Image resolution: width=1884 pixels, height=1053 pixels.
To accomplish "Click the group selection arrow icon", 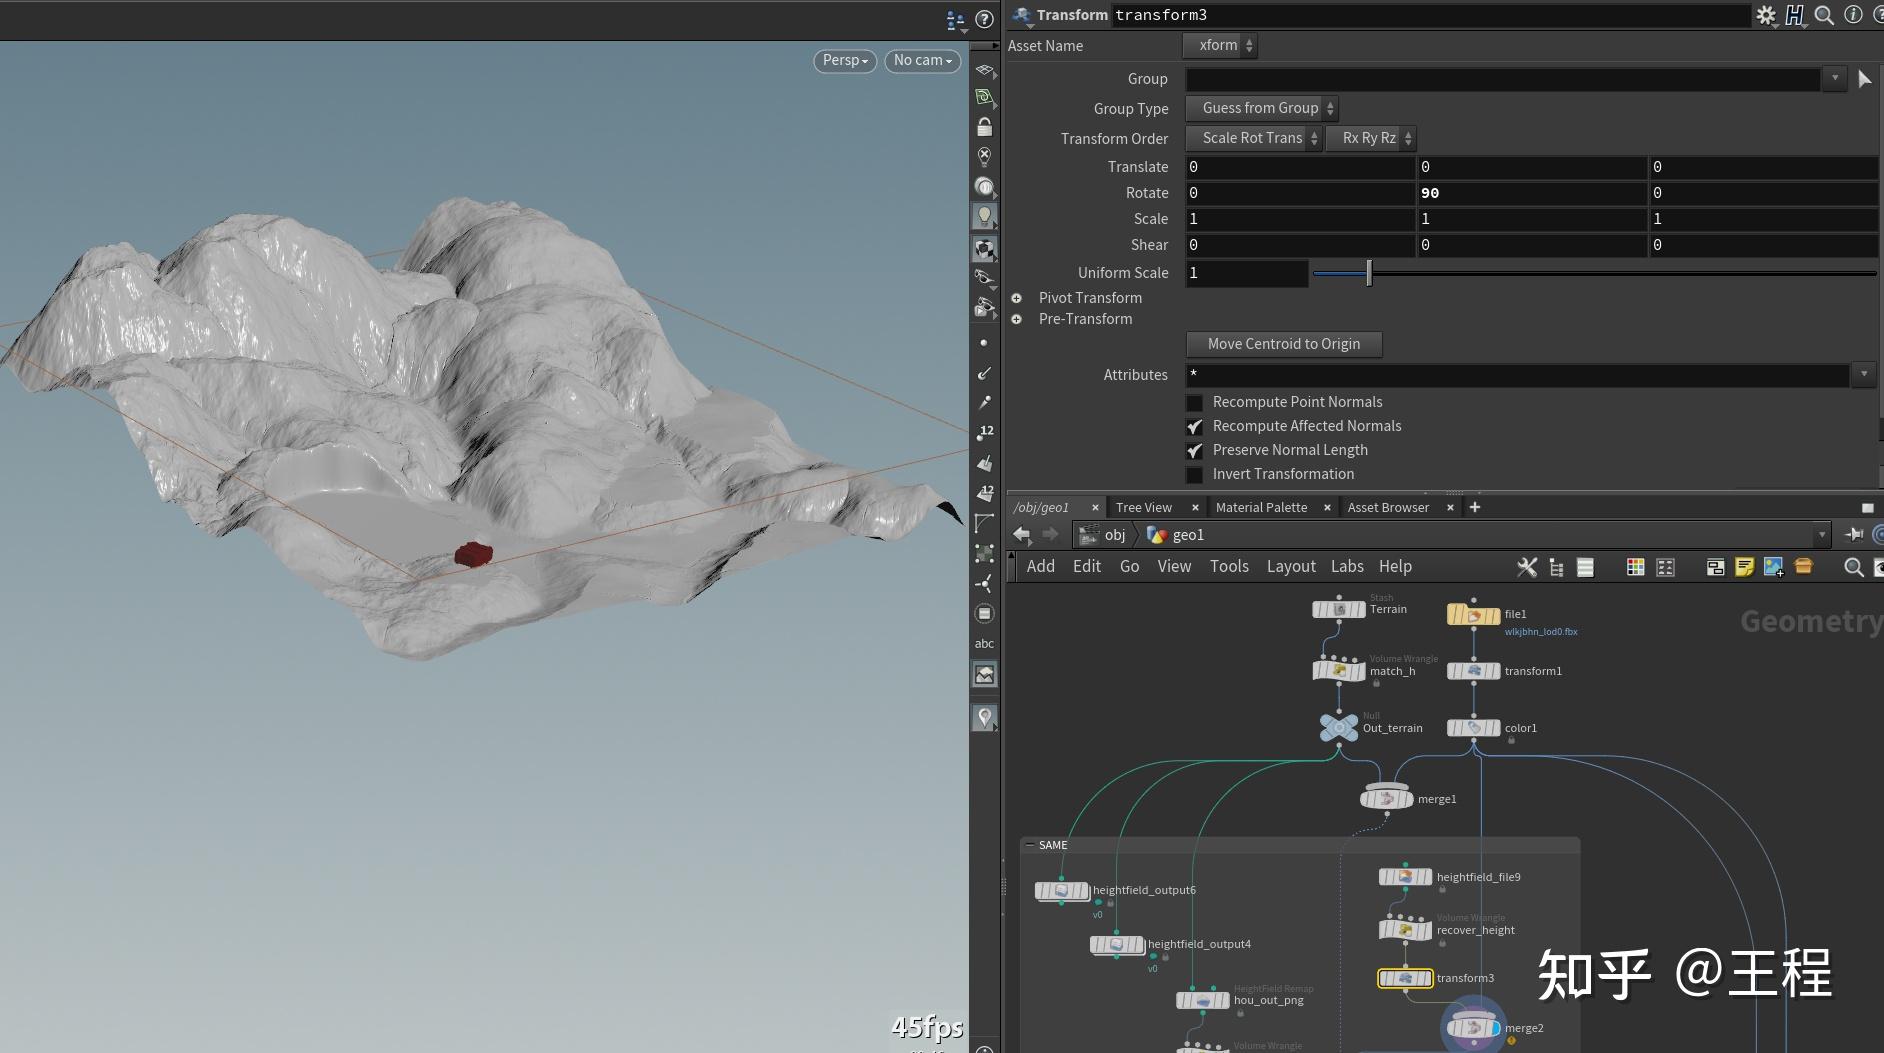I will [1864, 79].
